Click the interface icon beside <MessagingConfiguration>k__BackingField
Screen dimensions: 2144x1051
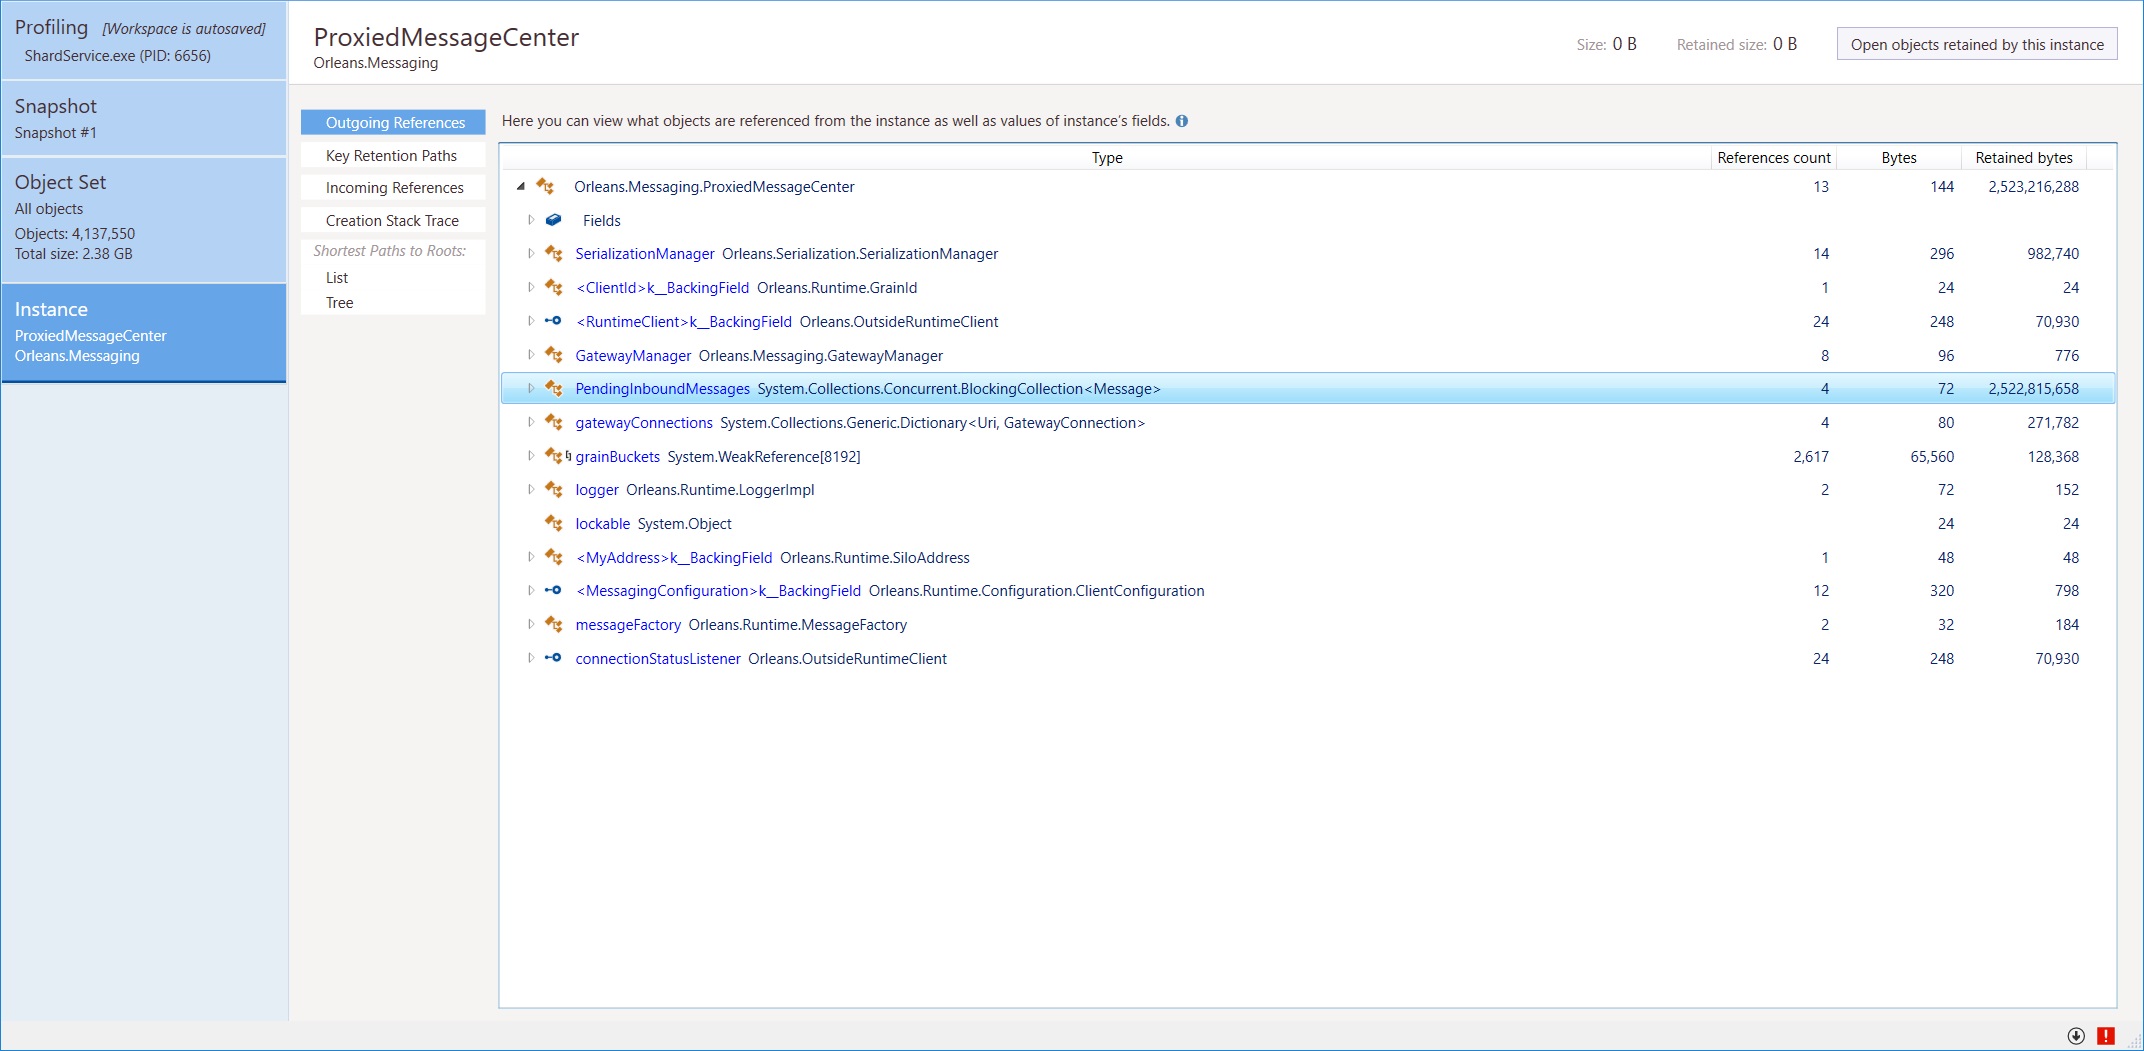pos(553,591)
